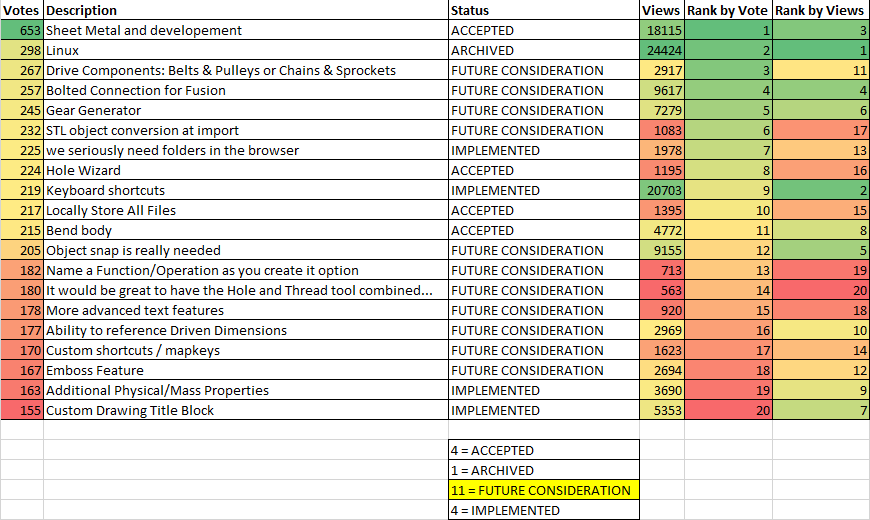Click Rank by Views cell of Linux row
This screenshot has height=520, width=870.
(x=821, y=50)
